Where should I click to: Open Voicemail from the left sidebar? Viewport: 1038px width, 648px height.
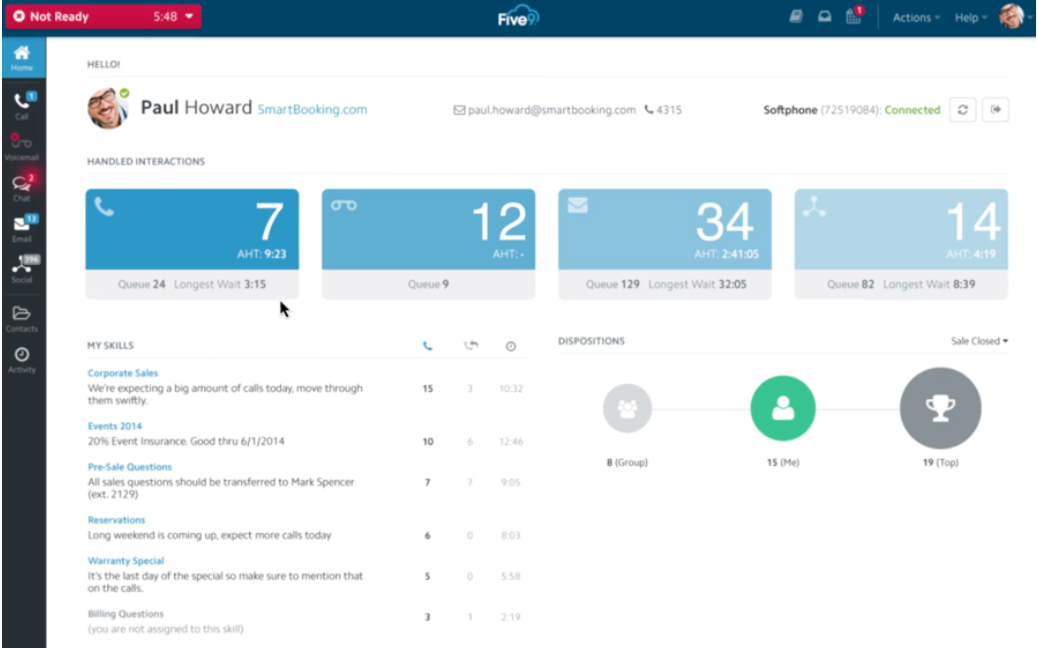click(22, 147)
